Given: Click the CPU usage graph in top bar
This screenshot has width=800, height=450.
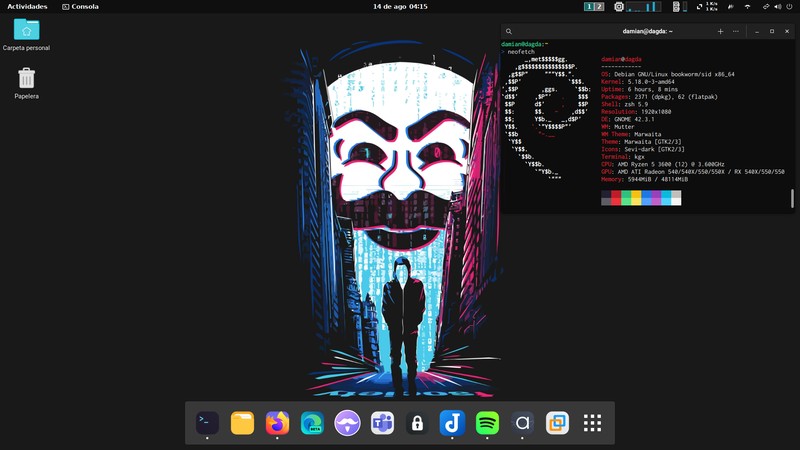Looking at the screenshot, I should [x=643, y=7].
